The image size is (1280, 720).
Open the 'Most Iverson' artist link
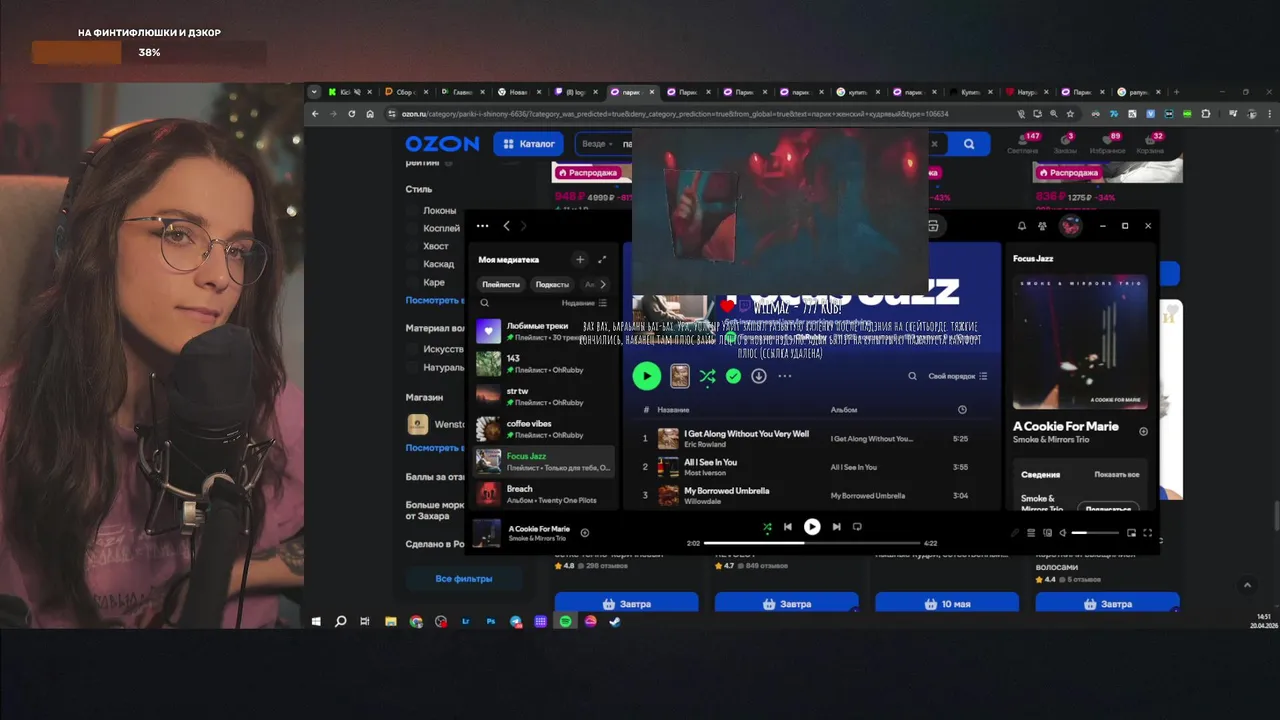pos(705,472)
